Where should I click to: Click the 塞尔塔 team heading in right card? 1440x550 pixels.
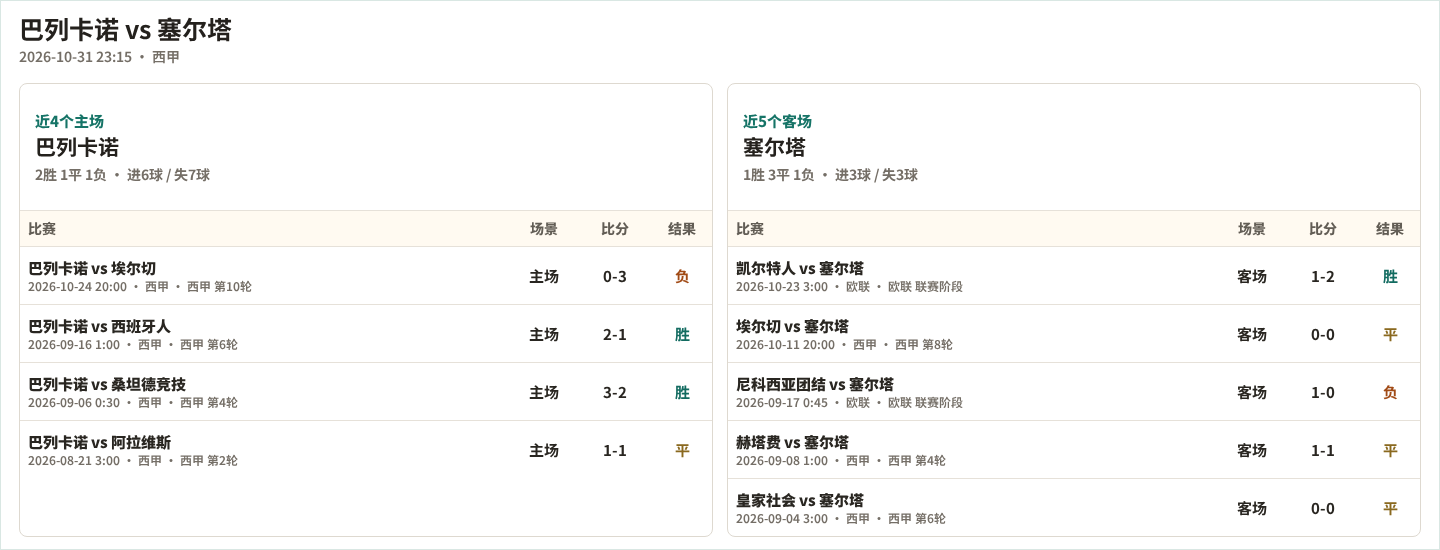pos(774,148)
